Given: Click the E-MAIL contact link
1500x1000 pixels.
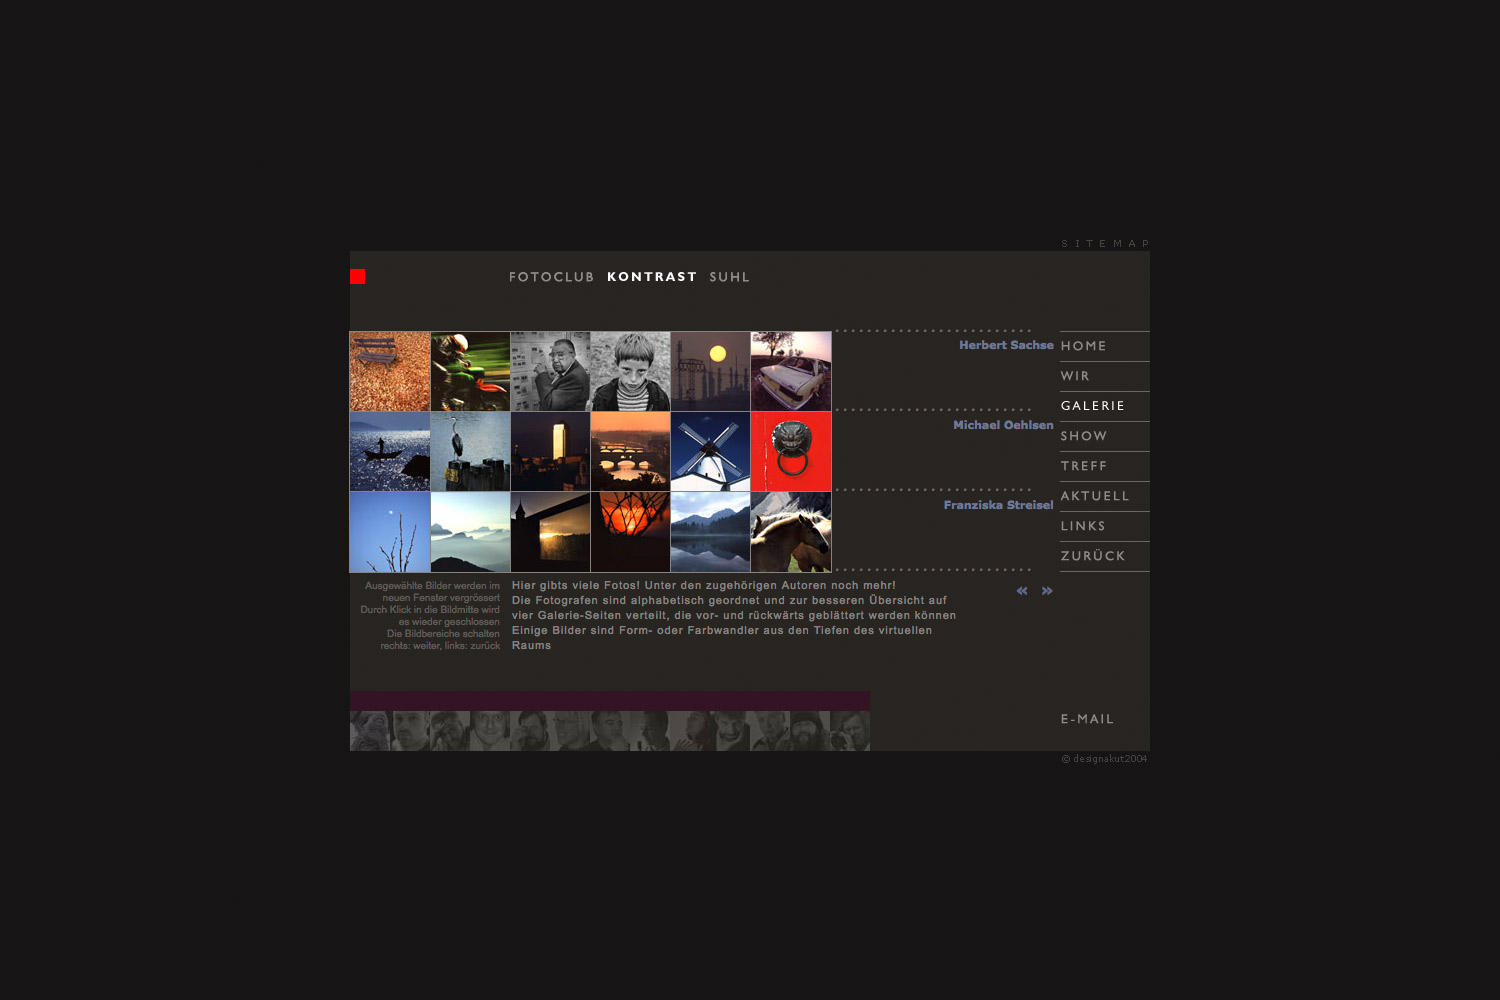Looking at the screenshot, I should (1087, 719).
